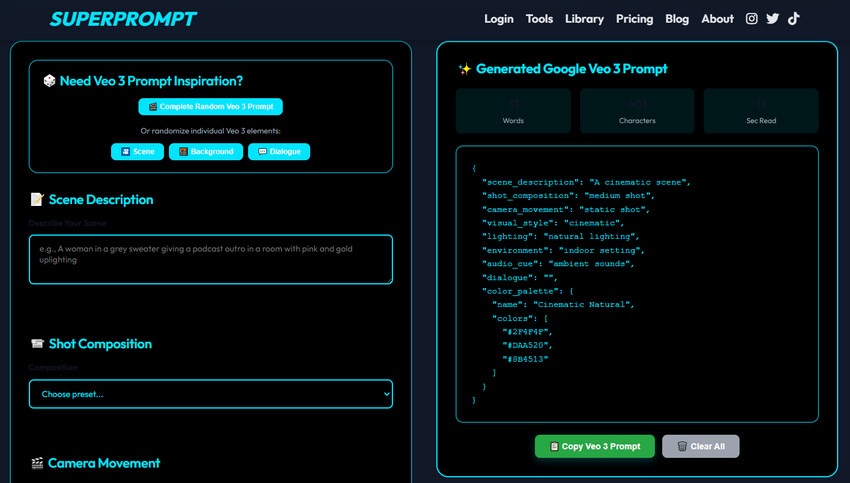
Task: Open the Tools menu
Action: pos(539,19)
